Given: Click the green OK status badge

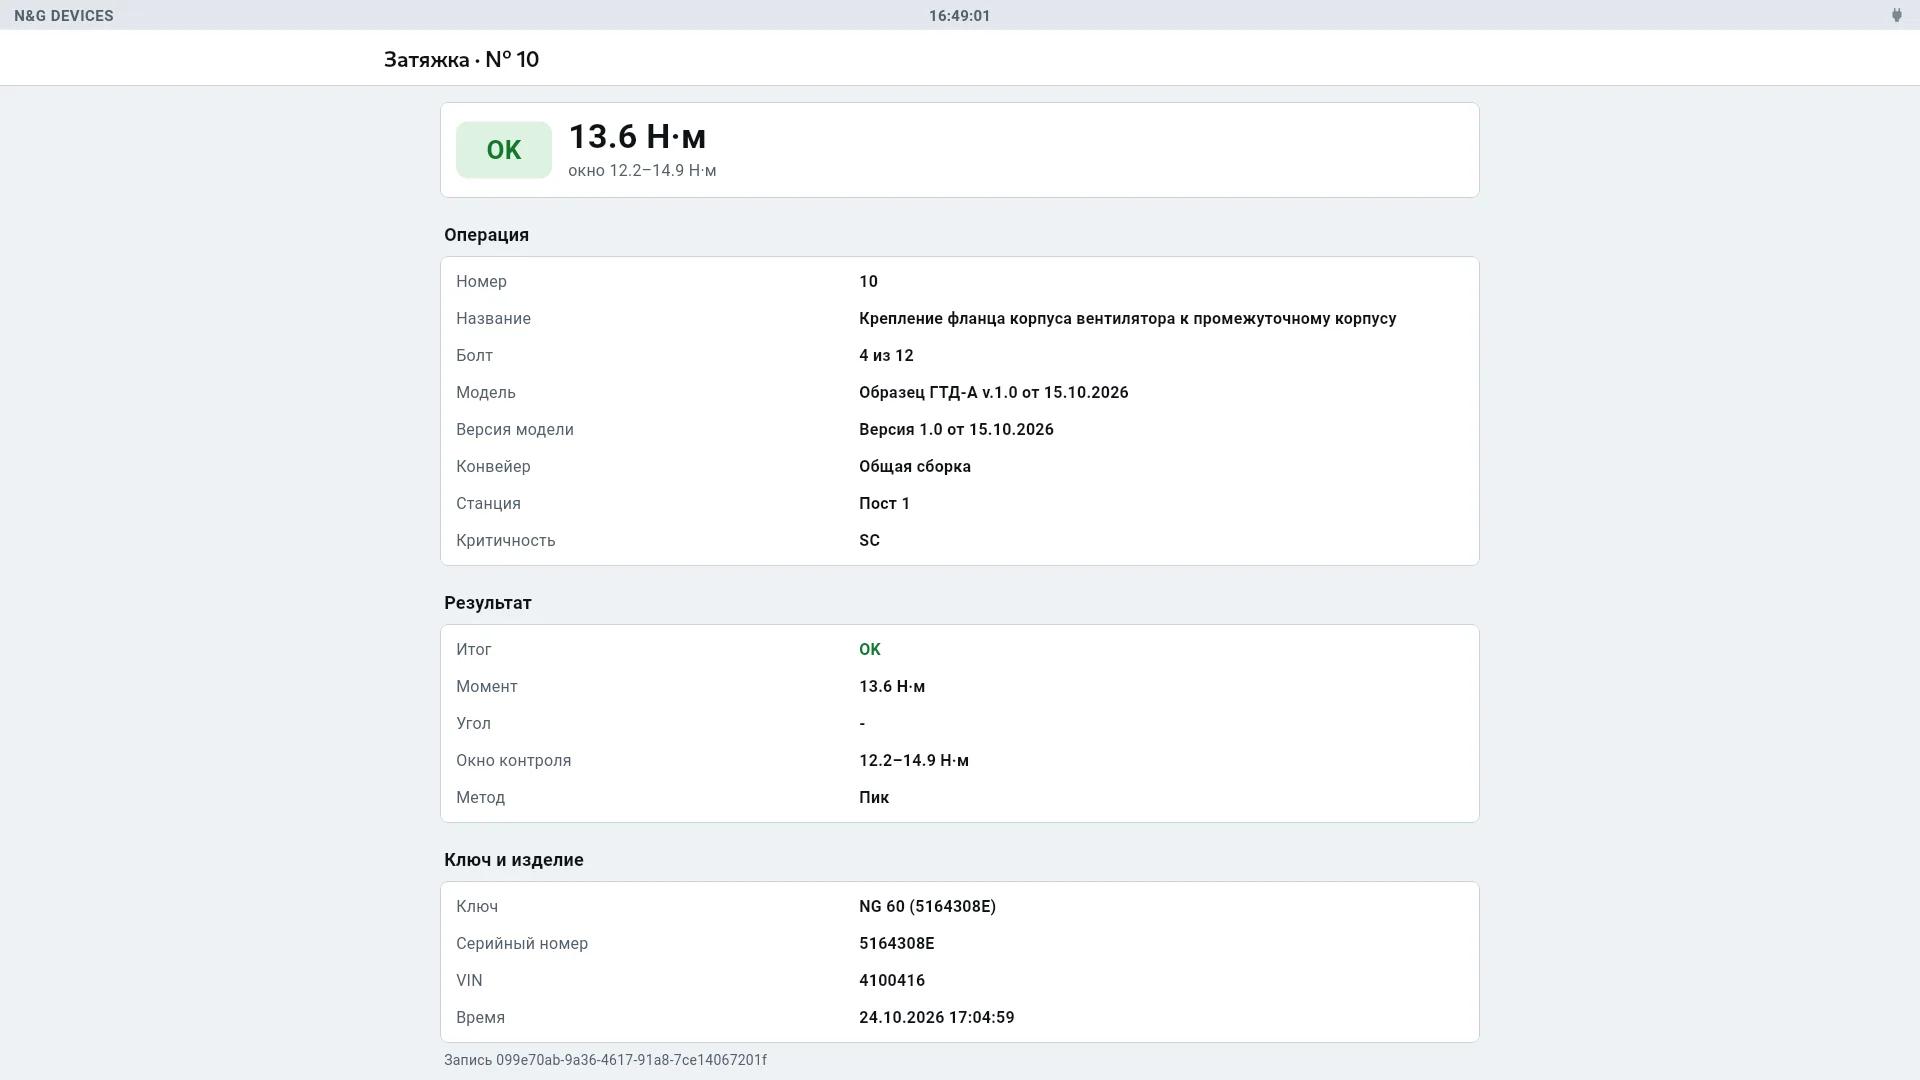Looking at the screenshot, I should [504, 150].
